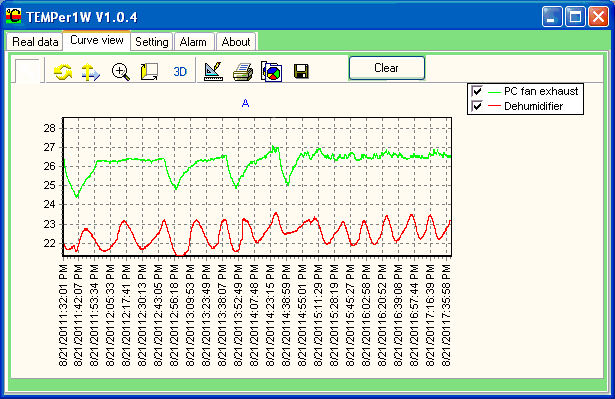Go to the Alarm tab
Viewport: 615px width, 399px height.
[x=193, y=42]
